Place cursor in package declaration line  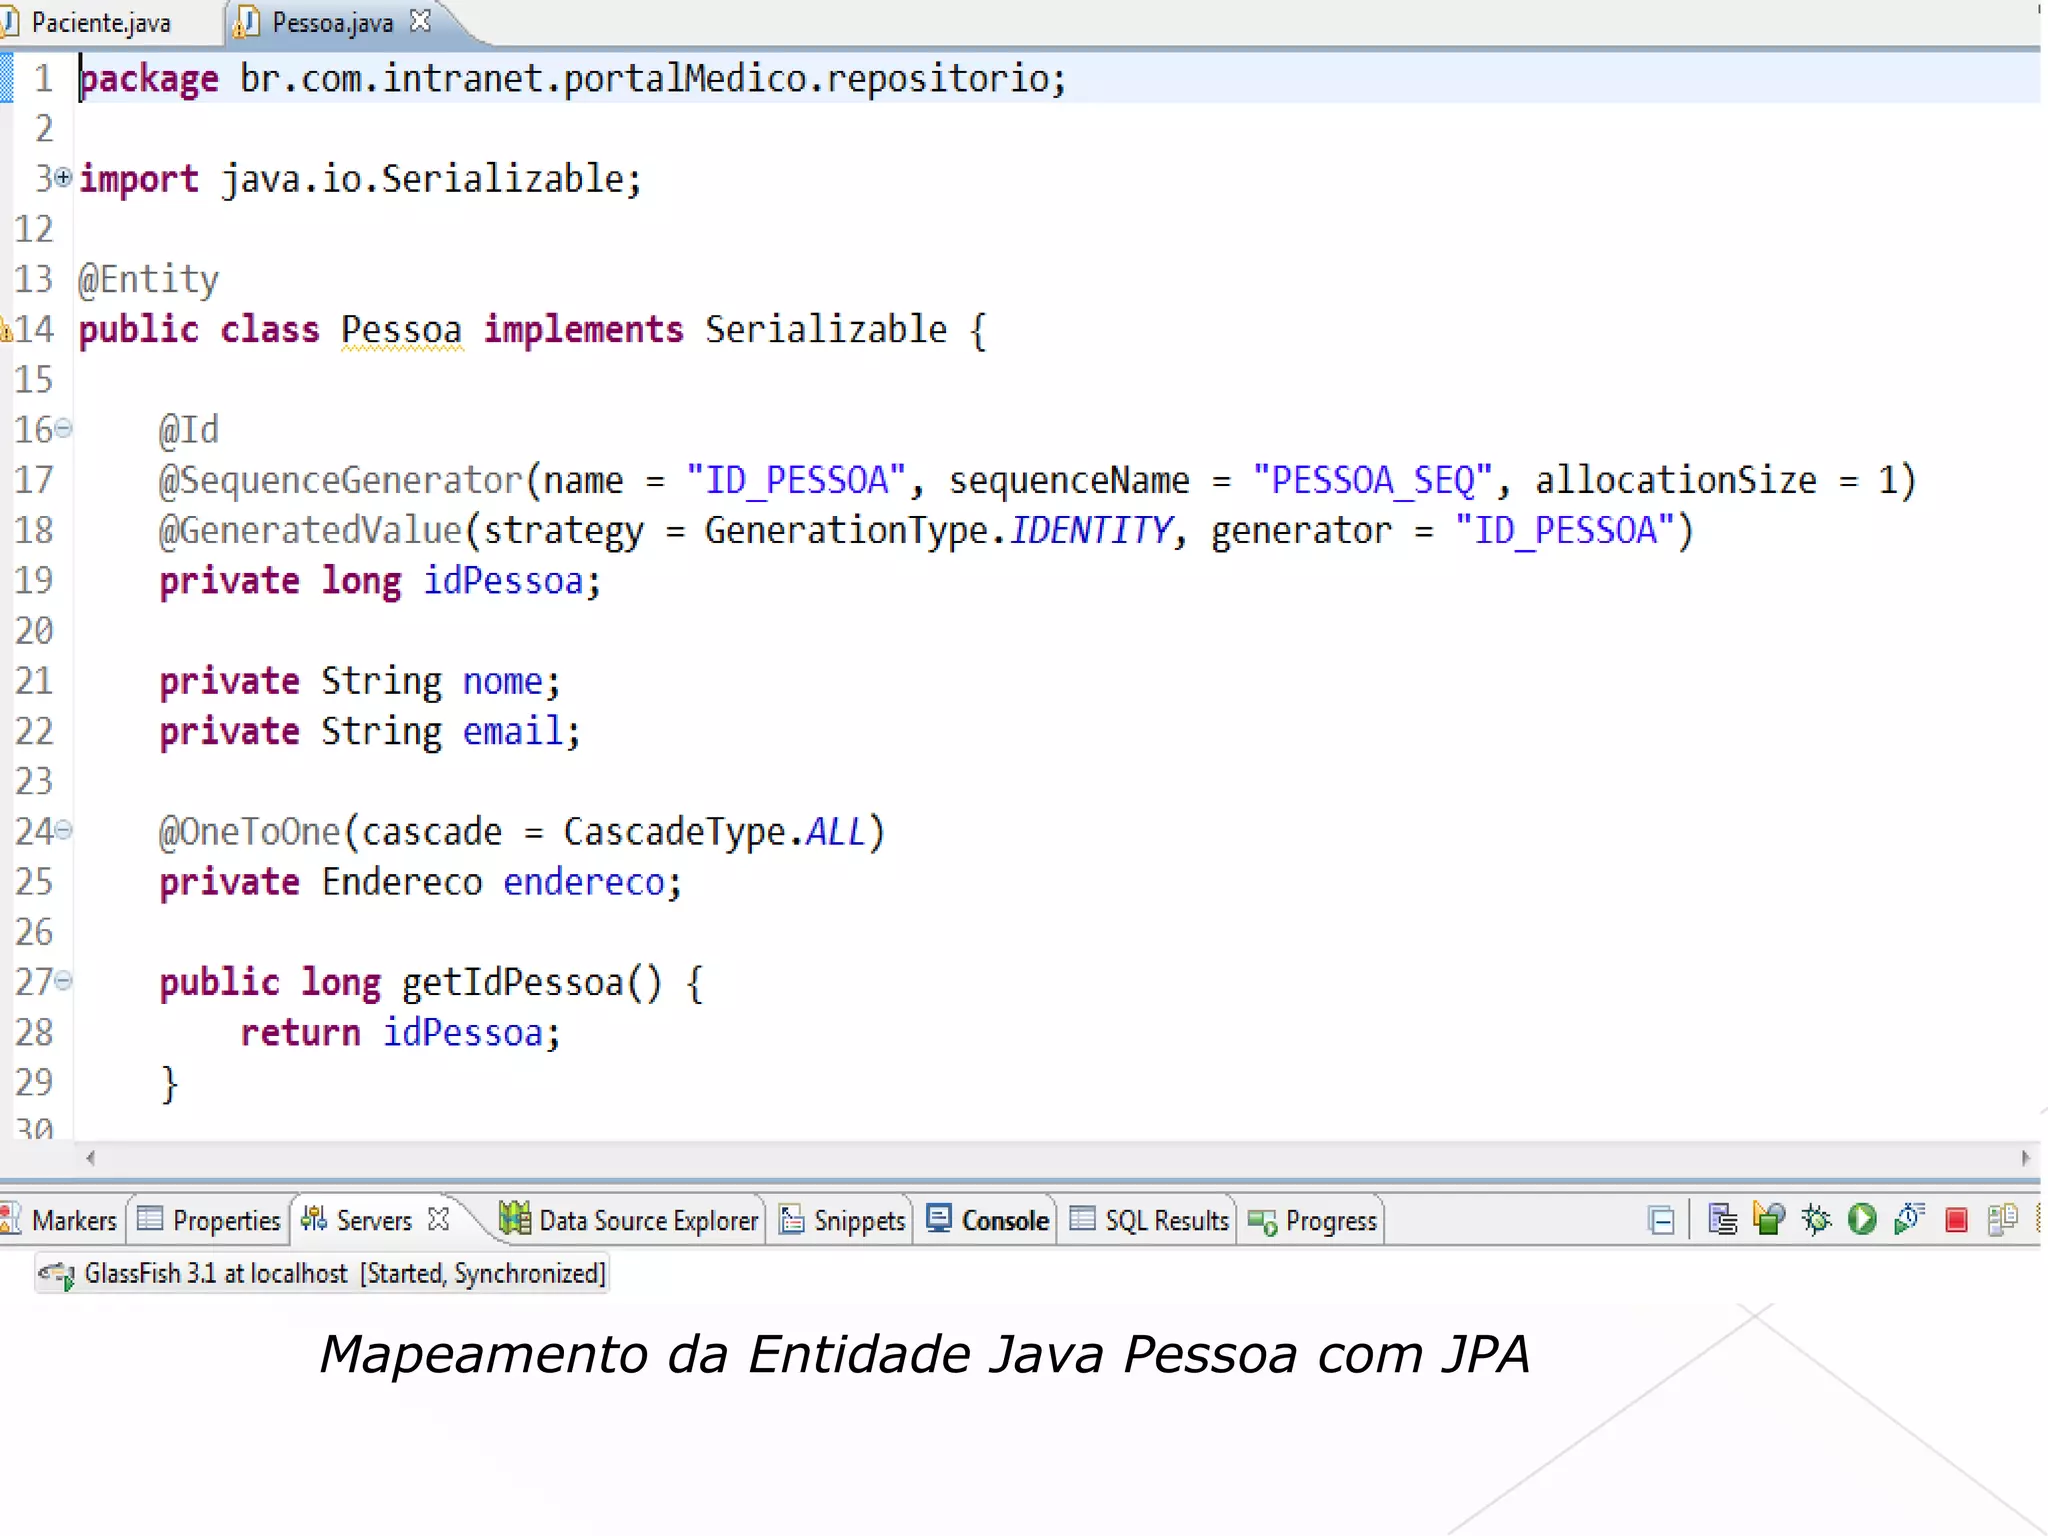pyautogui.click(x=572, y=78)
